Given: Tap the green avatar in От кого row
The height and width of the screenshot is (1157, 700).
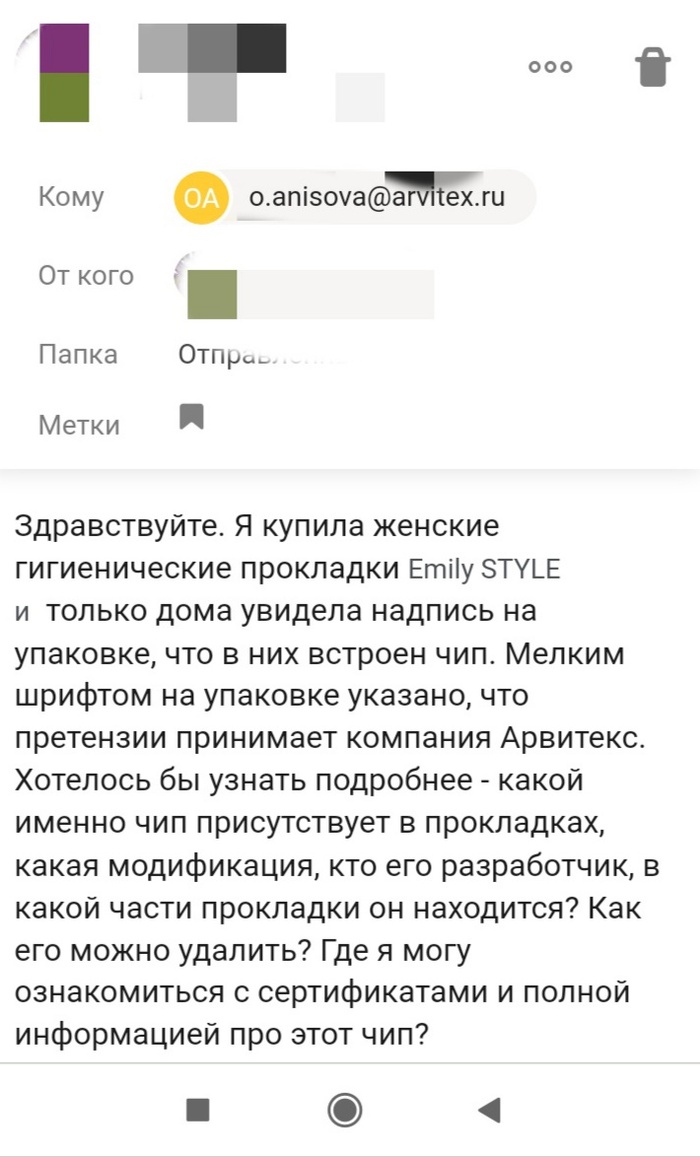Looking at the screenshot, I should click(x=212, y=294).
